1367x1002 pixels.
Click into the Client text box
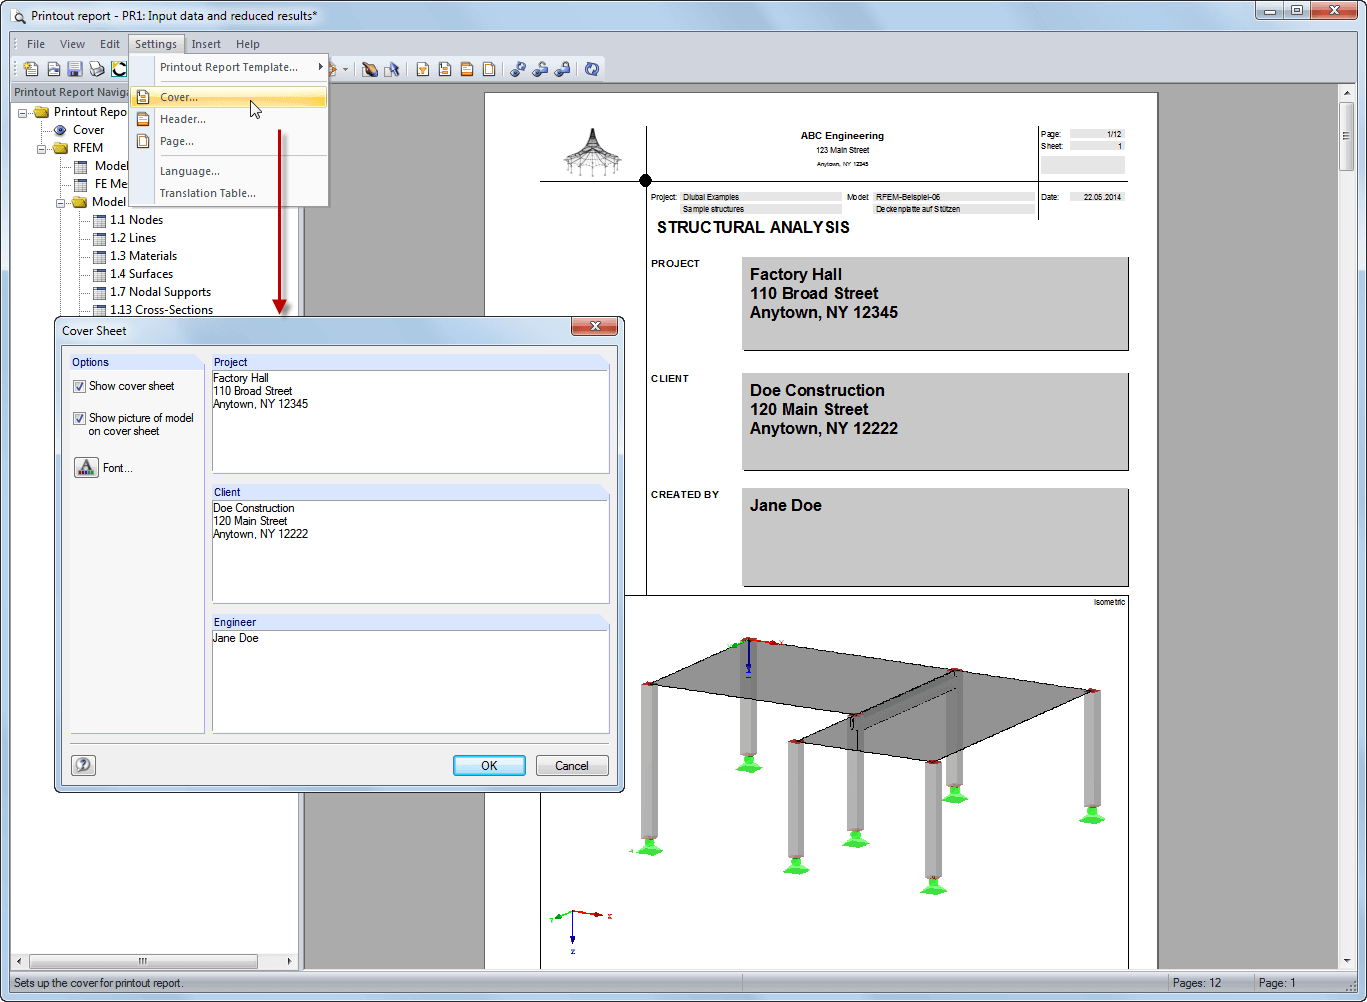(x=411, y=551)
